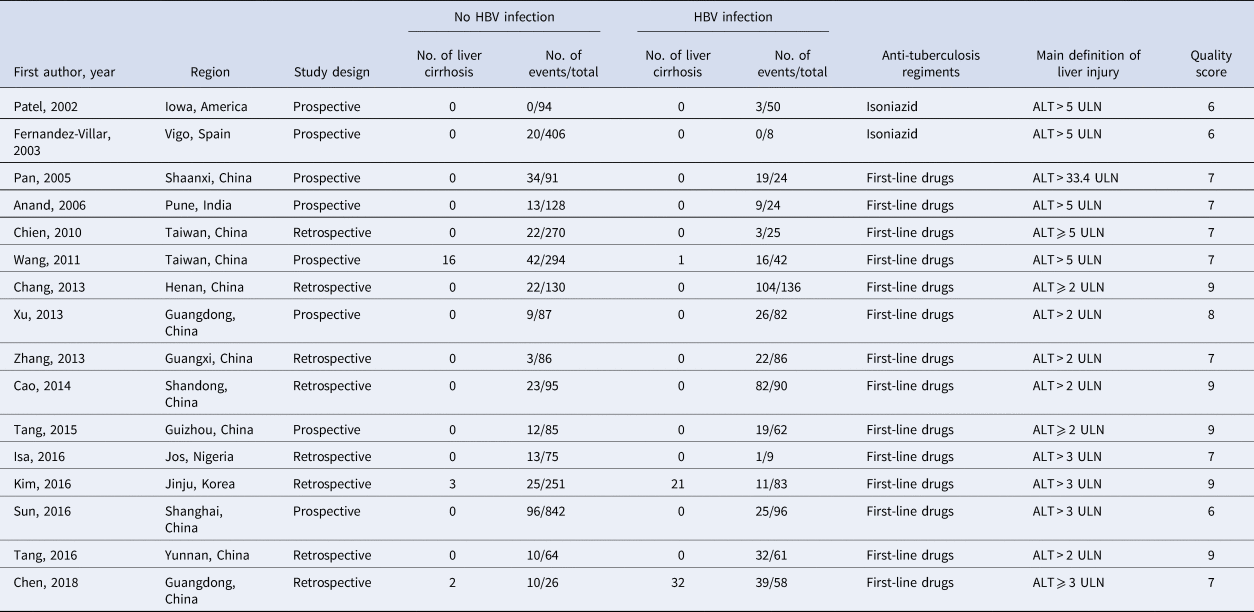Click the 'Iowa, America' region cell
The image size is (1254, 612).
tap(206, 106)
